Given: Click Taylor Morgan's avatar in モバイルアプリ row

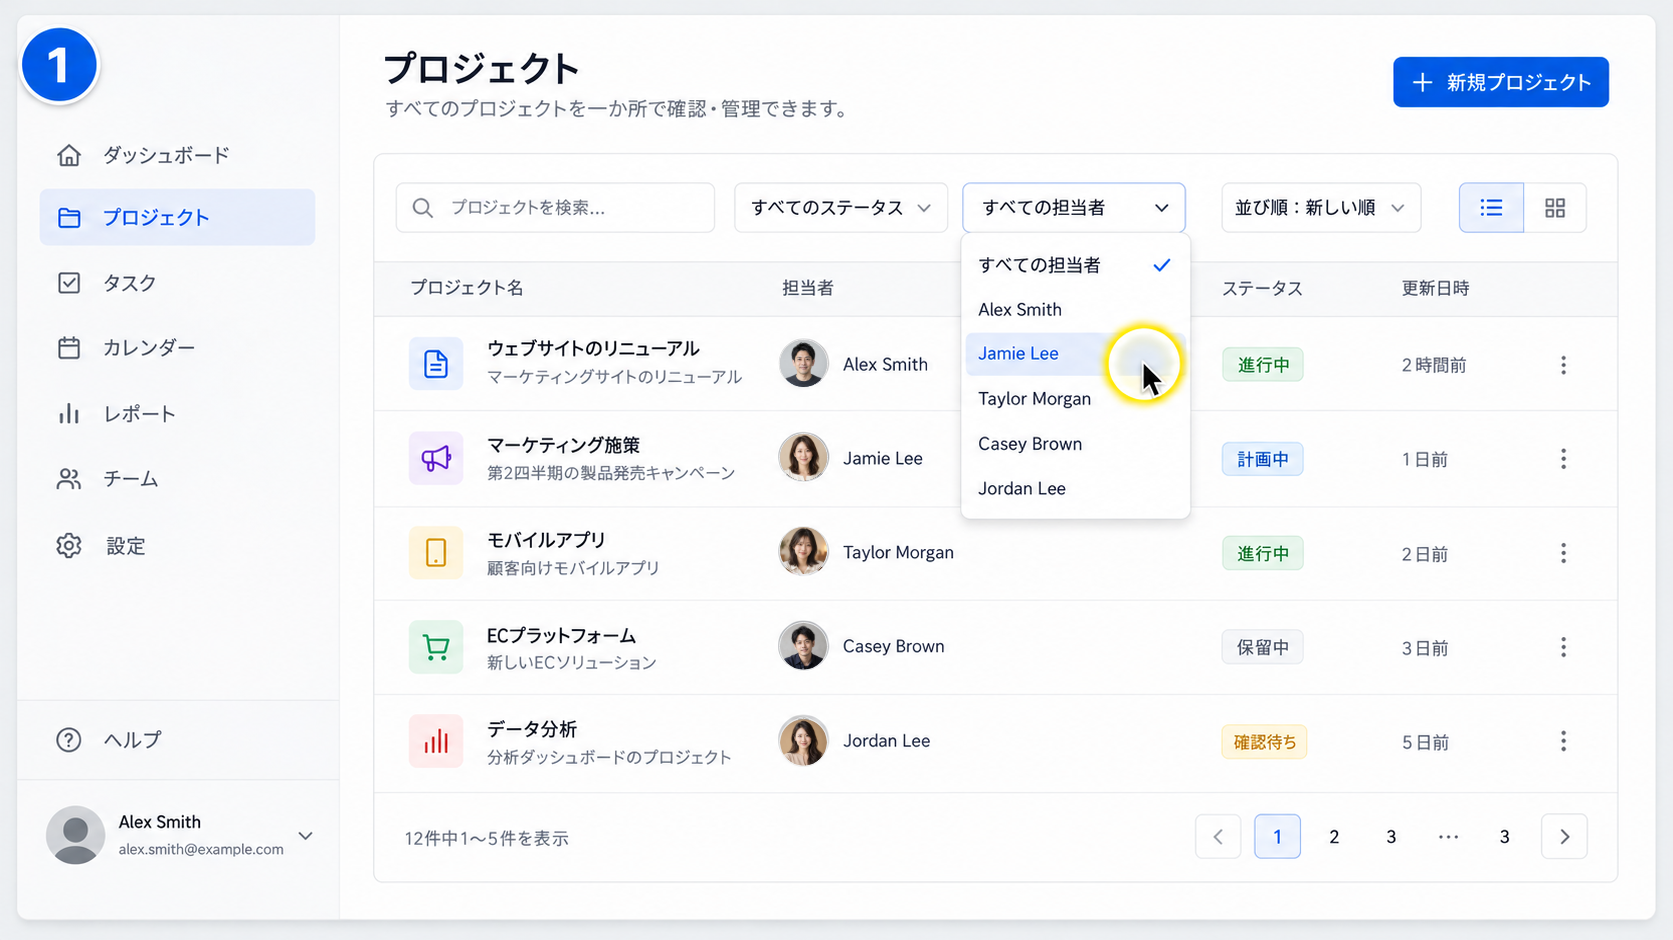Looking at the screenshot, I should click(803, 552).
